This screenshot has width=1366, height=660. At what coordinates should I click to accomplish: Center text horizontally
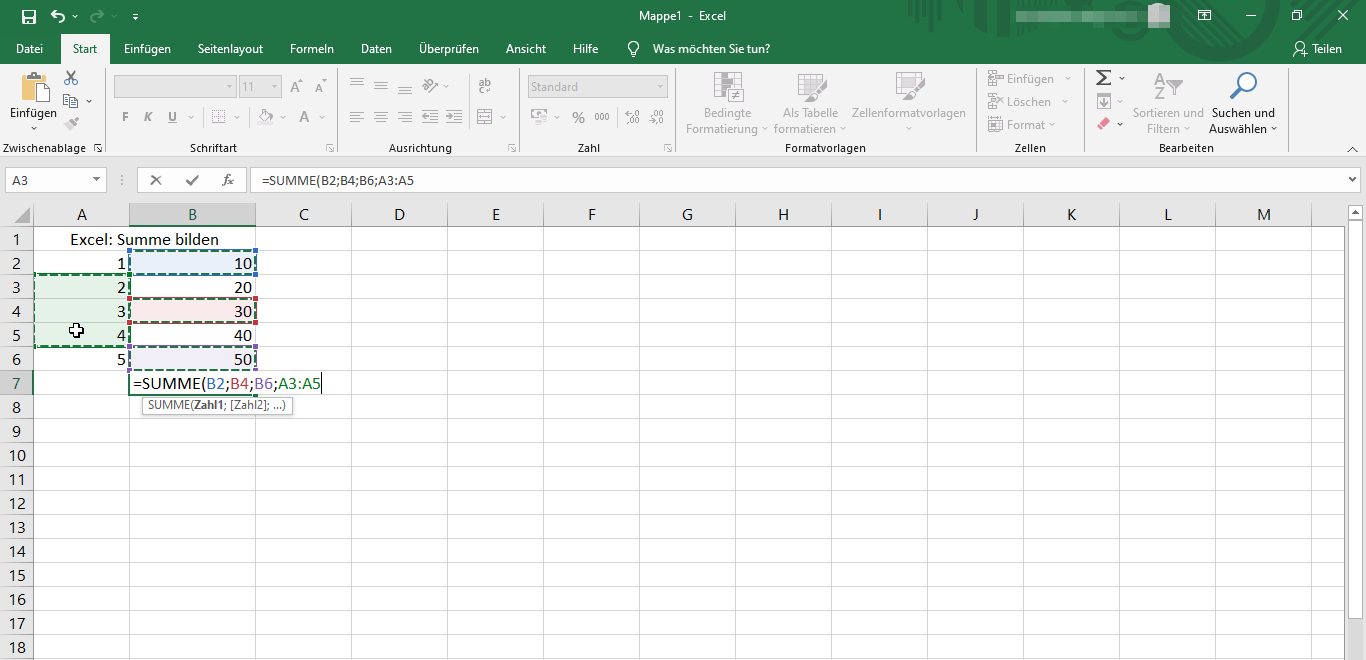pos(381,117)
